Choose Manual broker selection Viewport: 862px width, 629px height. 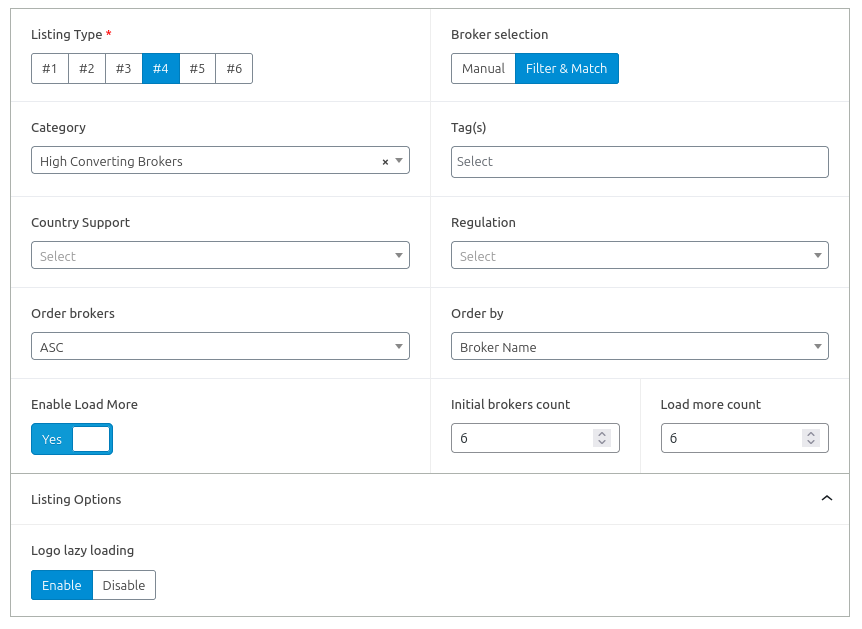point(483,68)
